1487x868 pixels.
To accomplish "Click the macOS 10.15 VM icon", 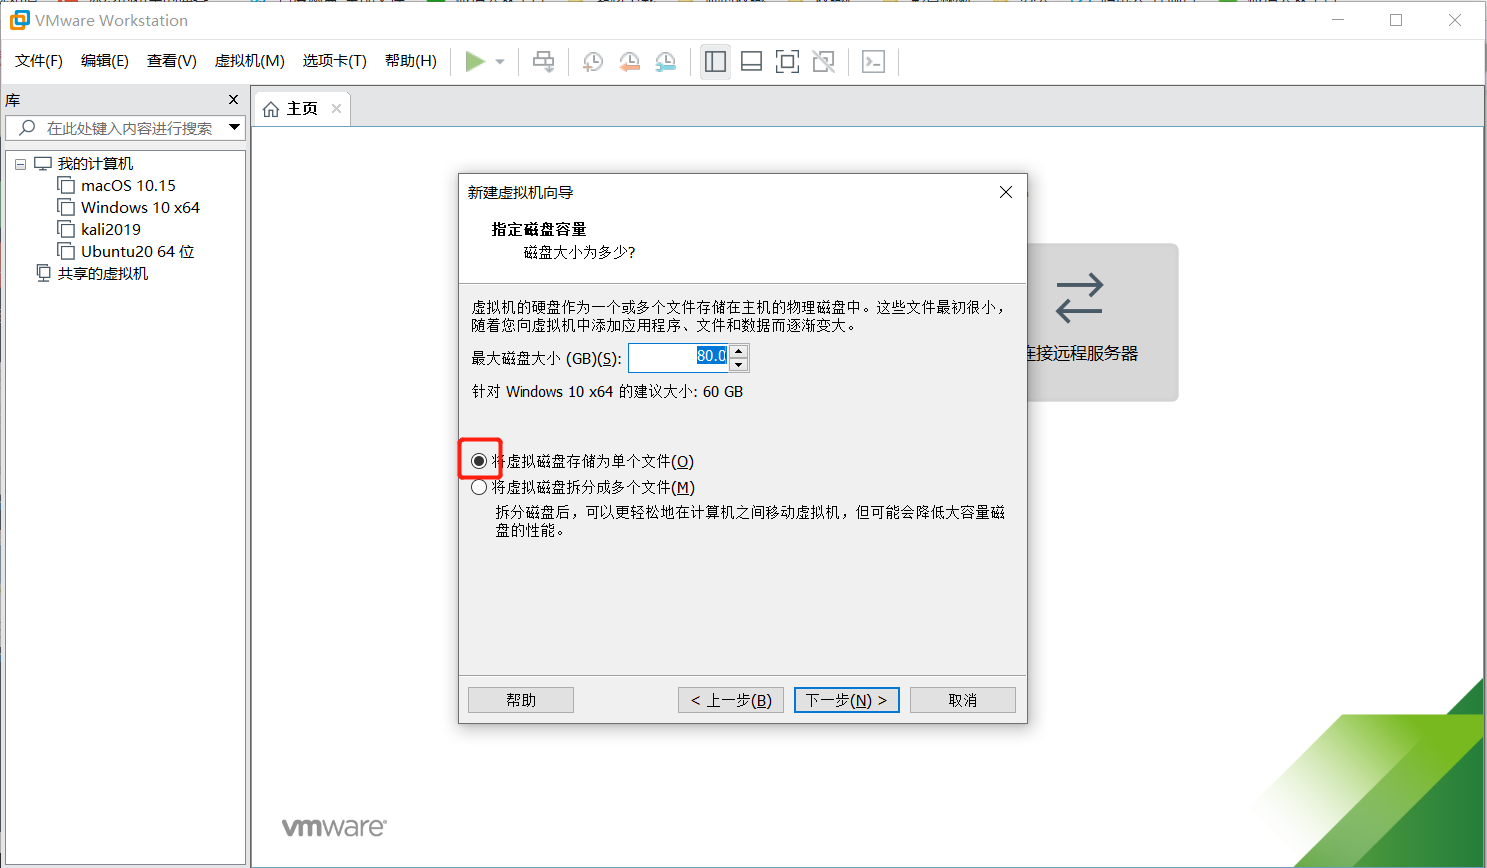I will coord(66,186).
